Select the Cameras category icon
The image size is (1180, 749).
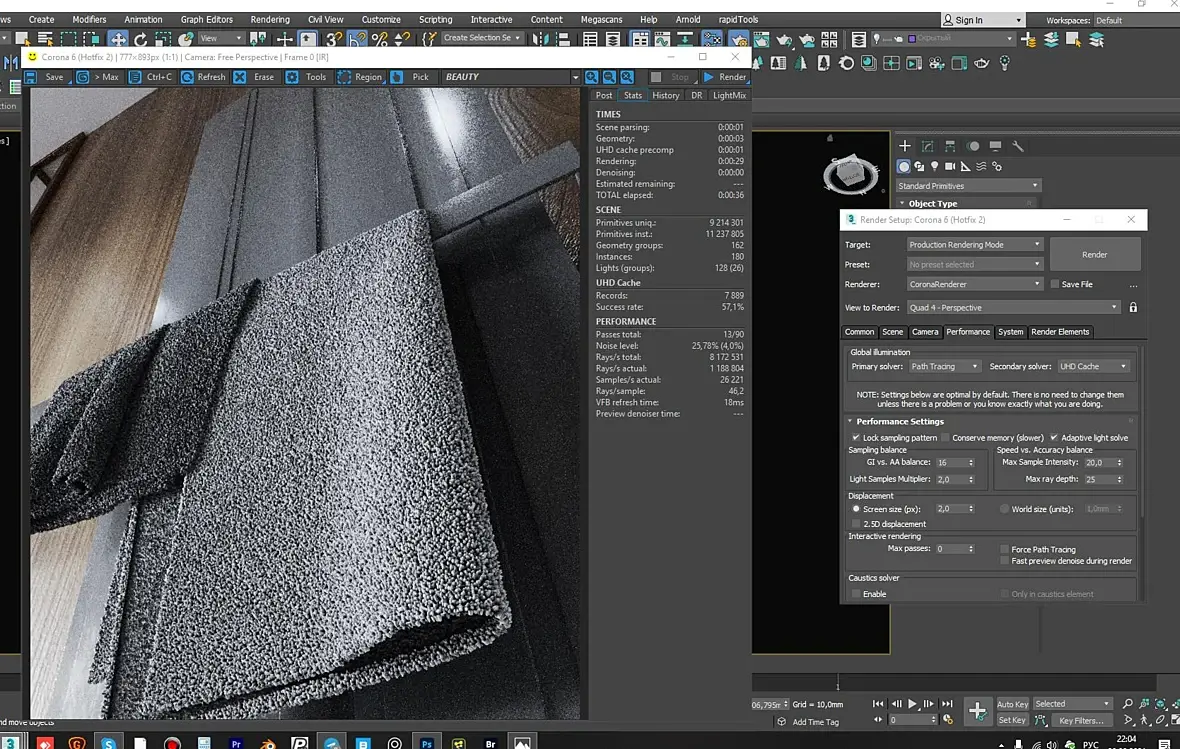point(950,166)
